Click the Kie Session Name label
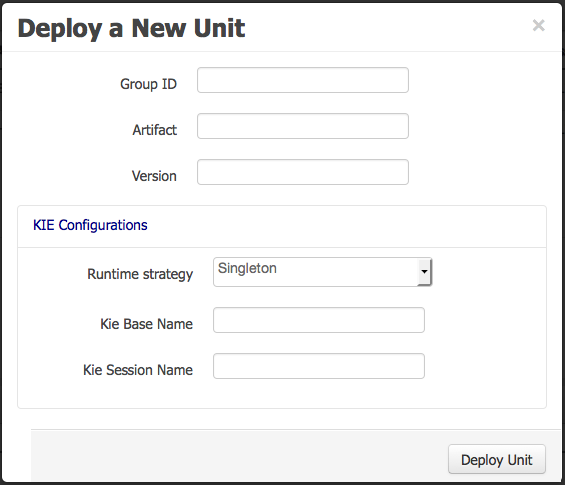Viewport: 565px width, 485px height. pyautogui.click(x=138, y=370)
